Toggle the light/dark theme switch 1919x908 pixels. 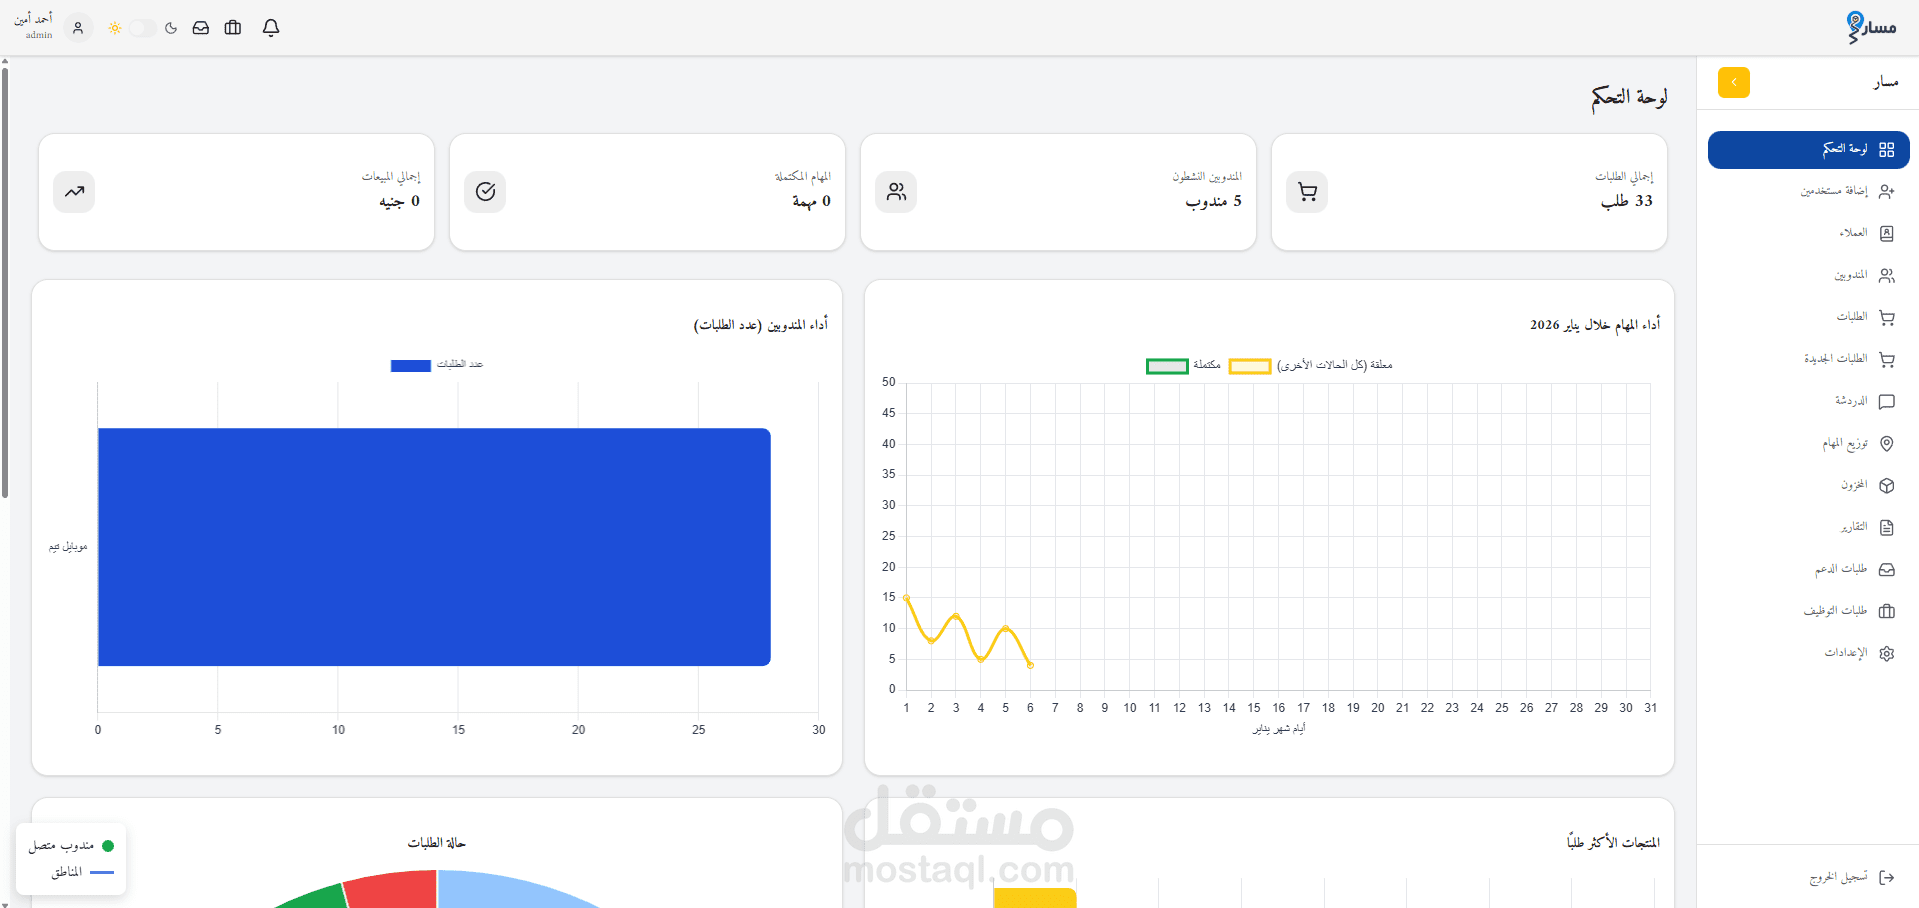pyautogui.click(x=143, y=28)
